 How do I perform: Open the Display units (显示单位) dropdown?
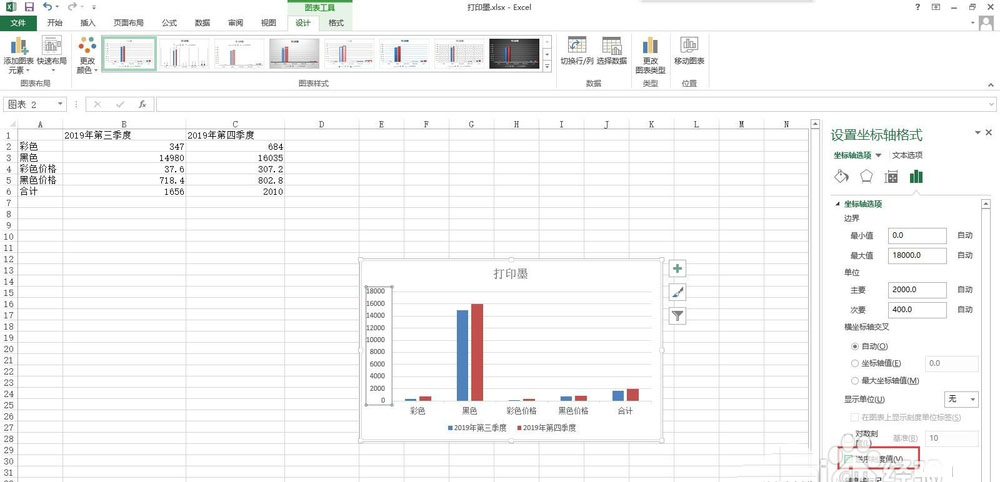pyautogui.click(x=962, y=399)
